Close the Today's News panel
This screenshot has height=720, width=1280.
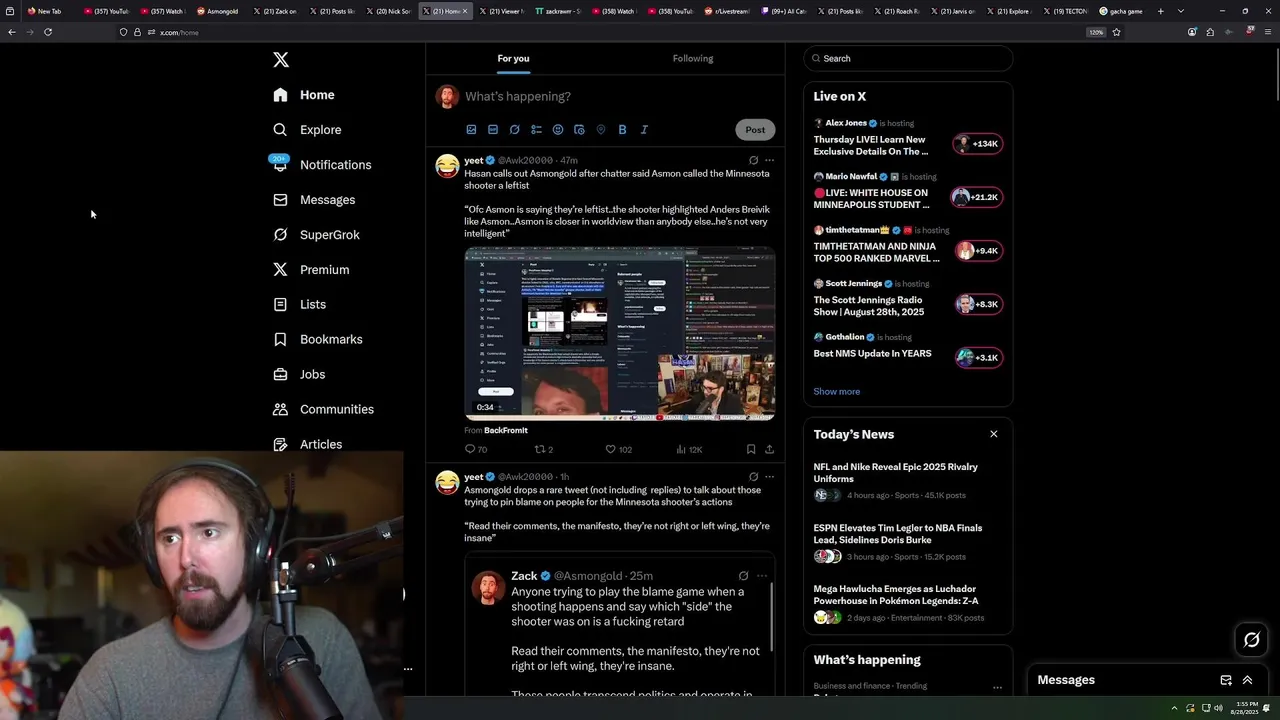pos(993,434)
